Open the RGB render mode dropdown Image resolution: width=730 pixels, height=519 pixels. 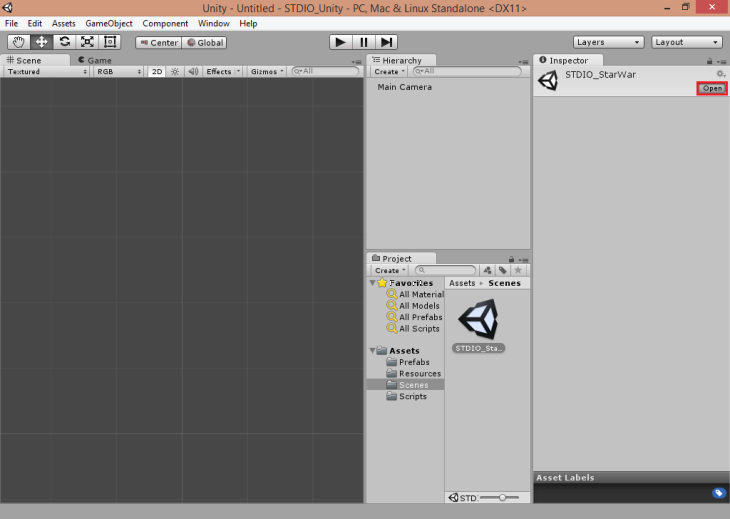(x=118, y=72)
